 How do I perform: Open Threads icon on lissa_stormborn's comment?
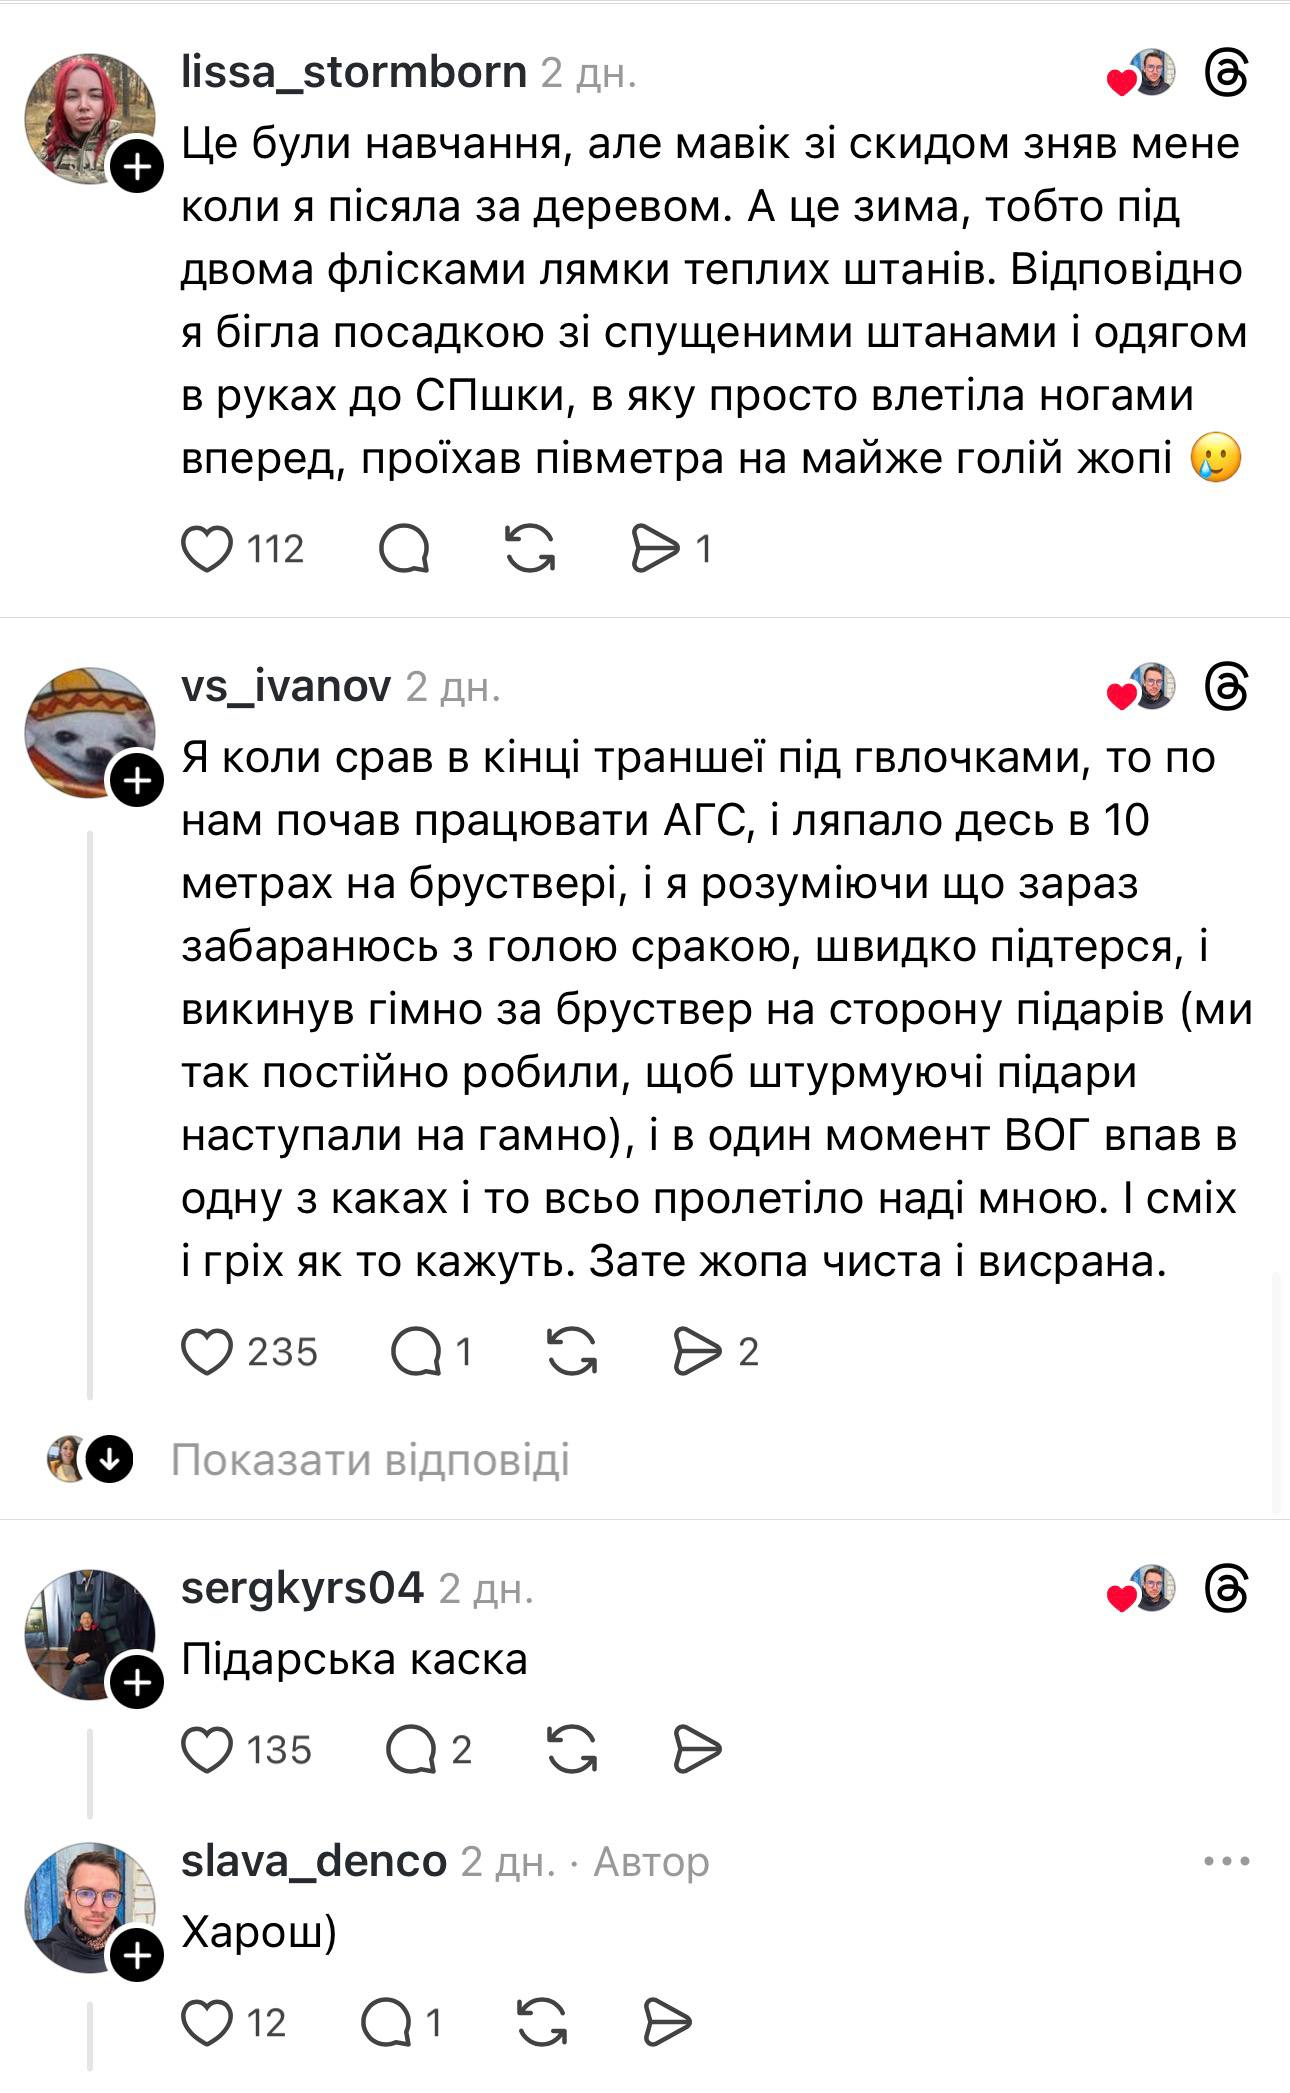click(1227, 73)
